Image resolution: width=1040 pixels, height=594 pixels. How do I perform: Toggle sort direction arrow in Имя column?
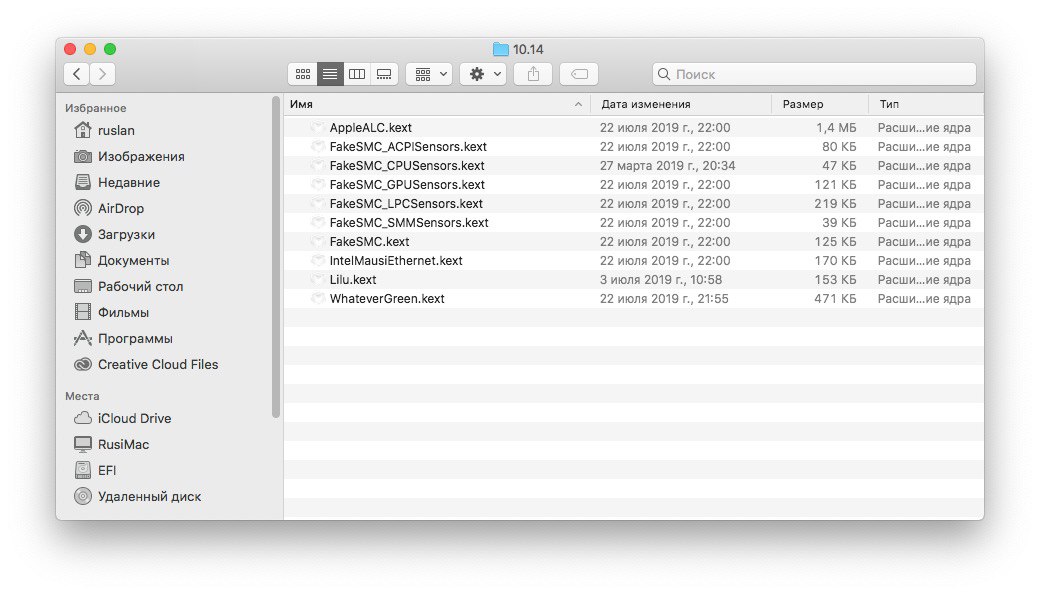coord(578,104)
